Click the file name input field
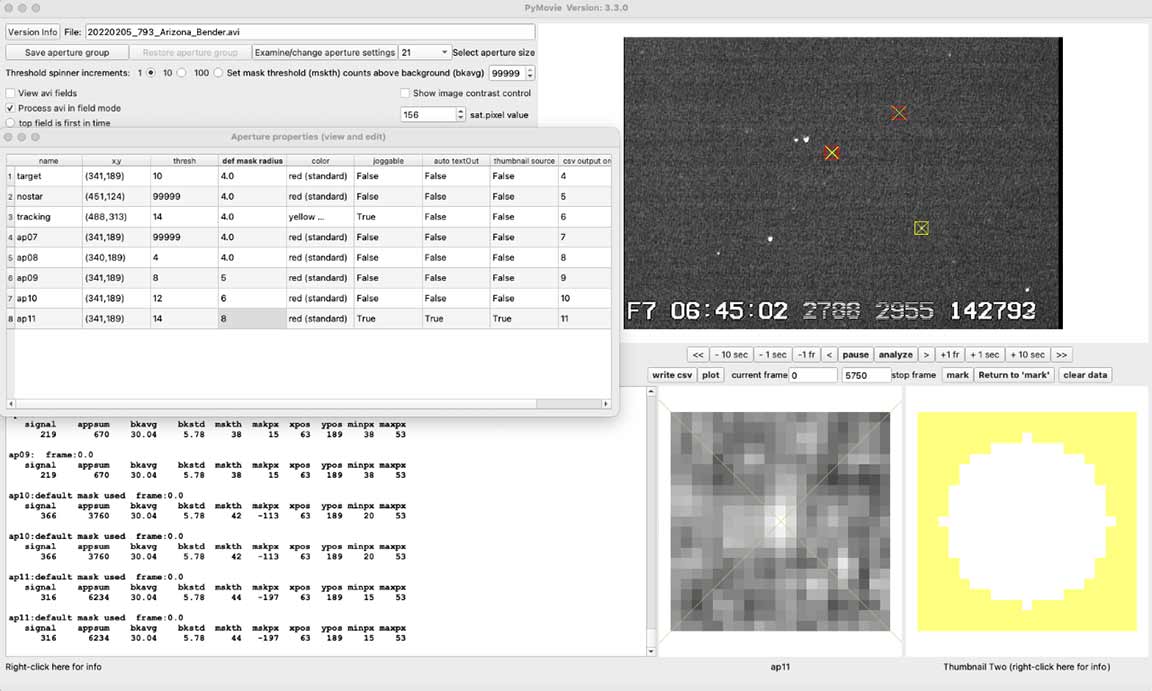This screenshot has height=691, width=1152. (x=310, y=32)
